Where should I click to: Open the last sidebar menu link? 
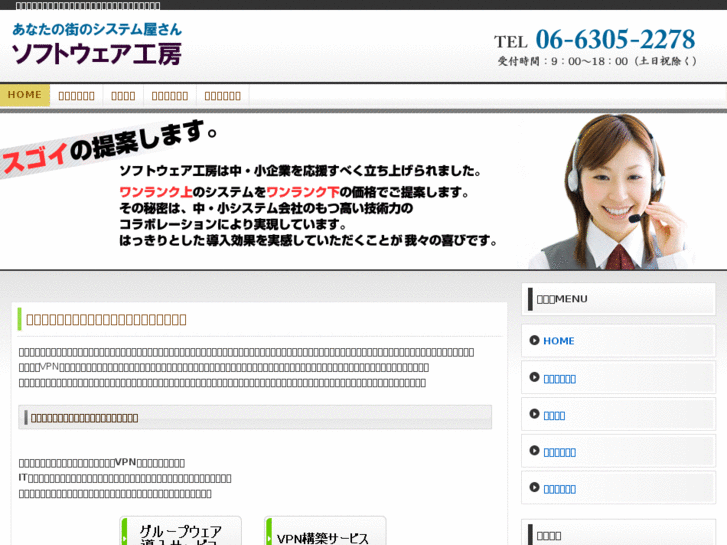(560, 489)
